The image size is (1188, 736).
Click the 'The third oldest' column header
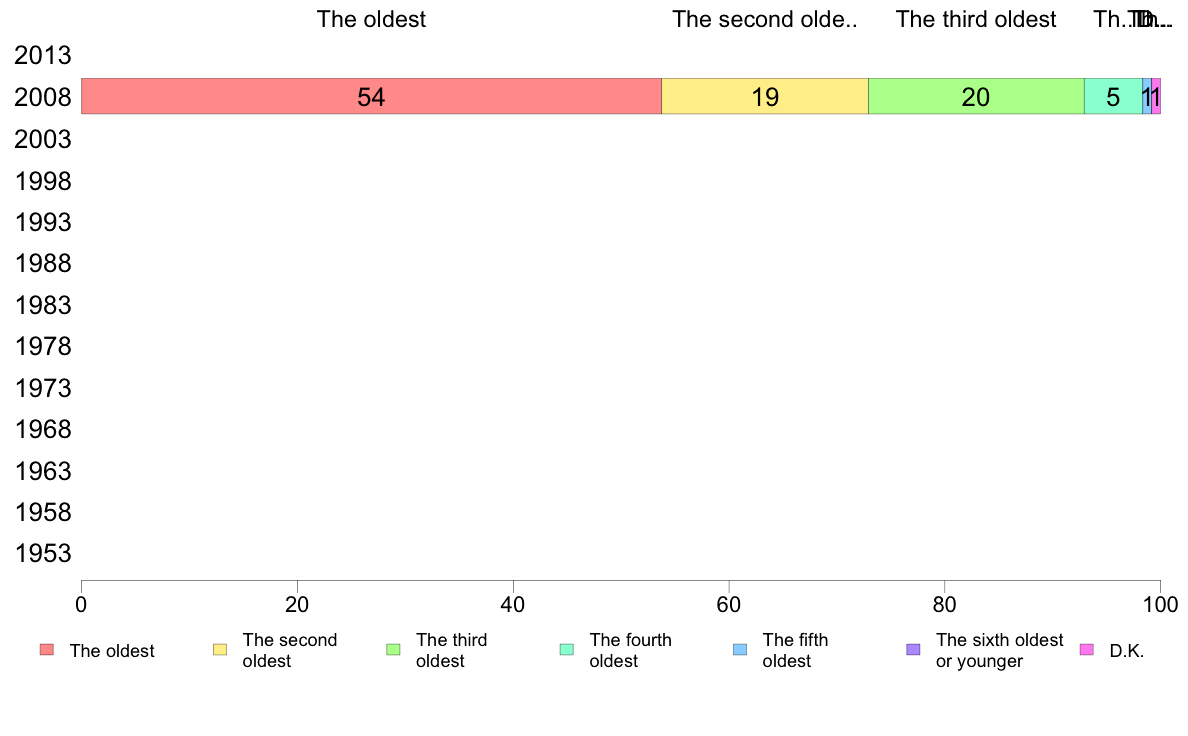click(x=976, y=19)
